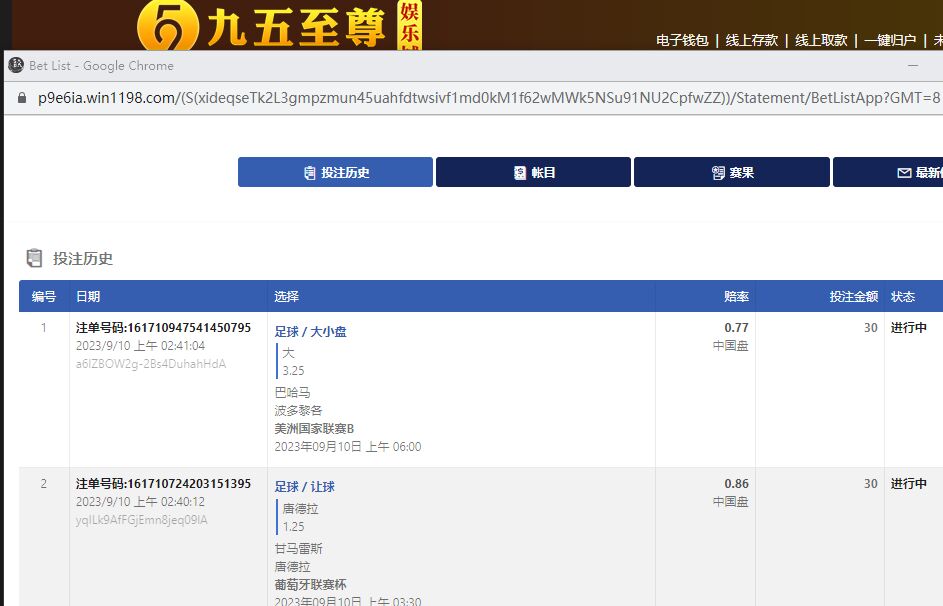943x606 pixels.
Task: Open the 足球 / 让球 bet link
Action: coord(305,487)
